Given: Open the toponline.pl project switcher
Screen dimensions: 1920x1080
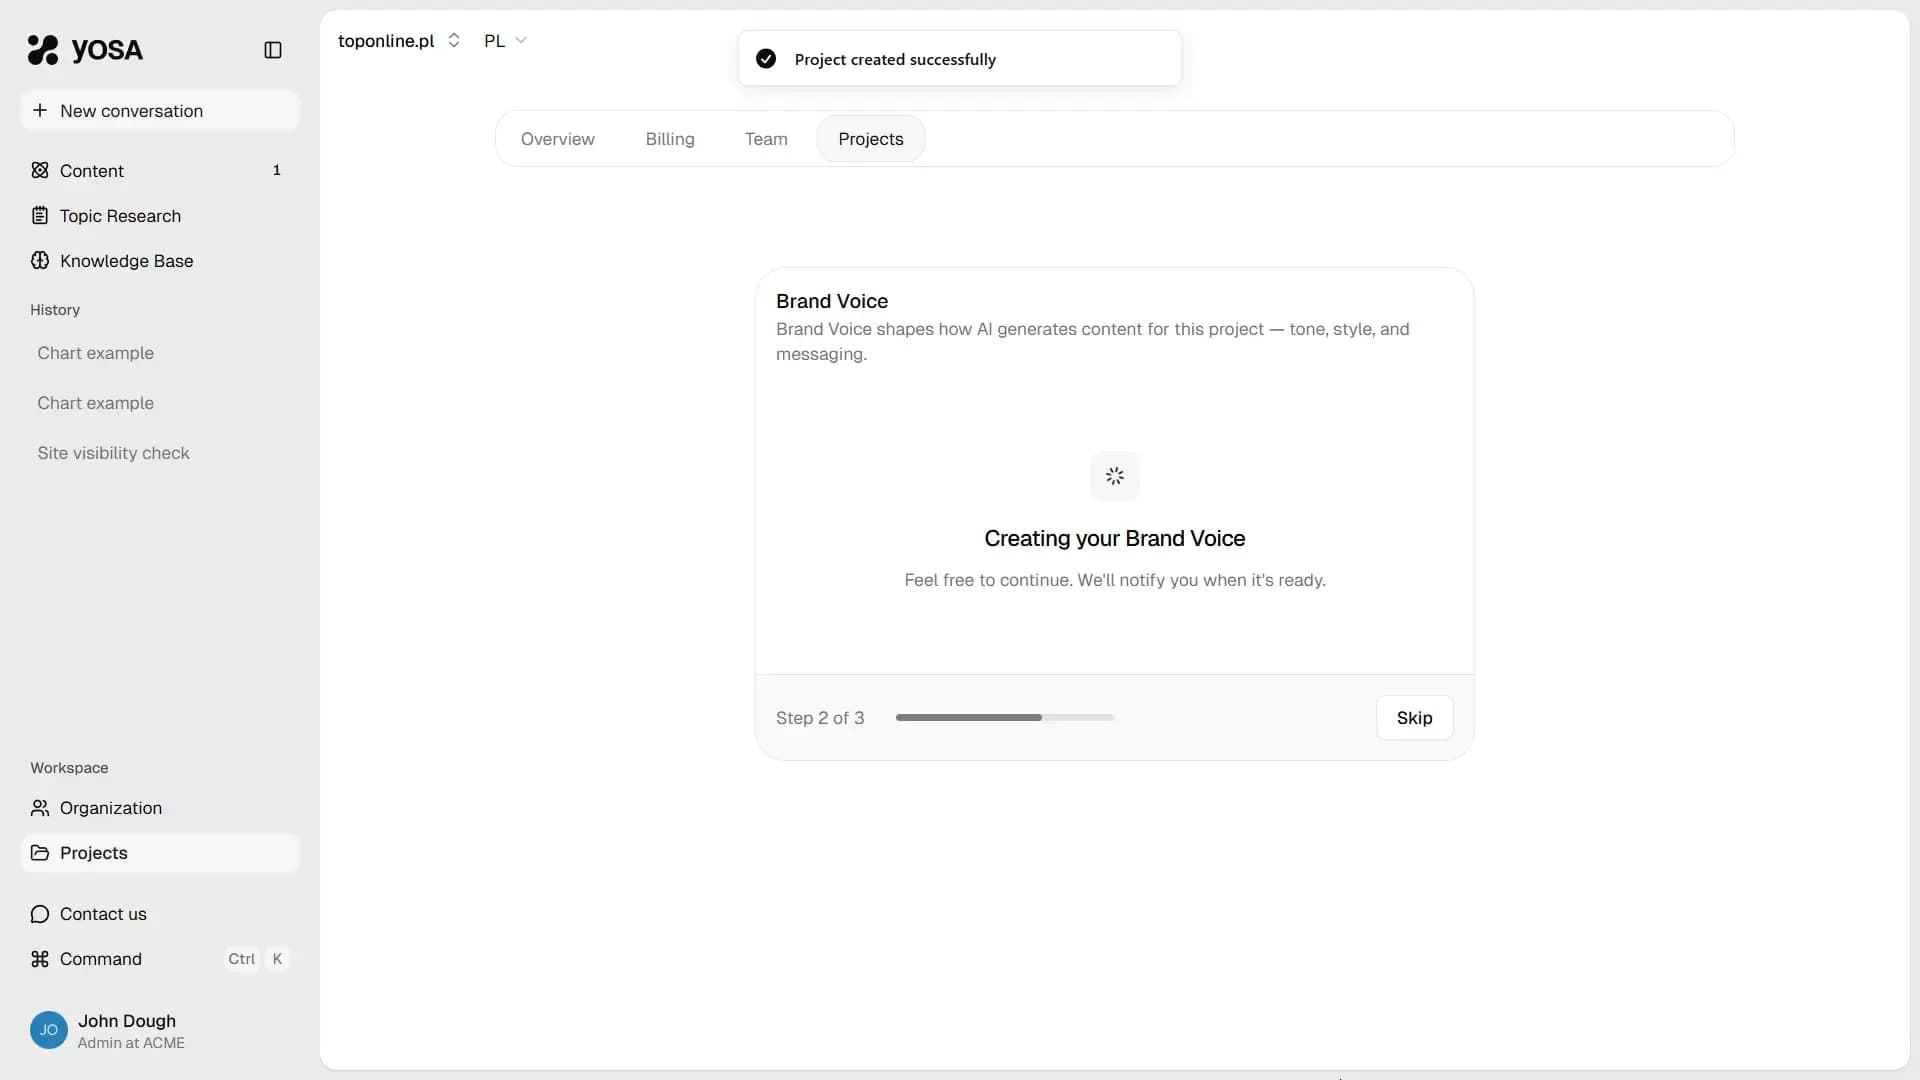Looking at the screenshot, I should coord(398,40).
